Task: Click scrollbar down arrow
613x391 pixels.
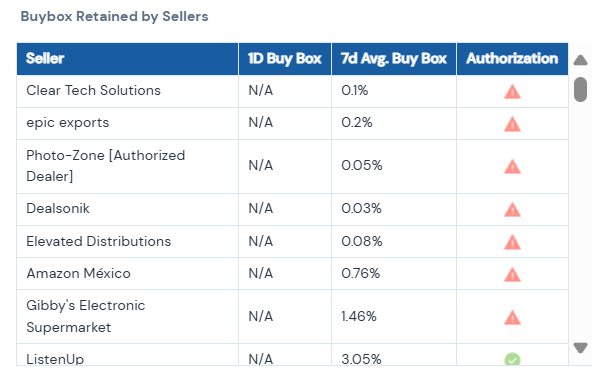Action: (x=580, y=348)
